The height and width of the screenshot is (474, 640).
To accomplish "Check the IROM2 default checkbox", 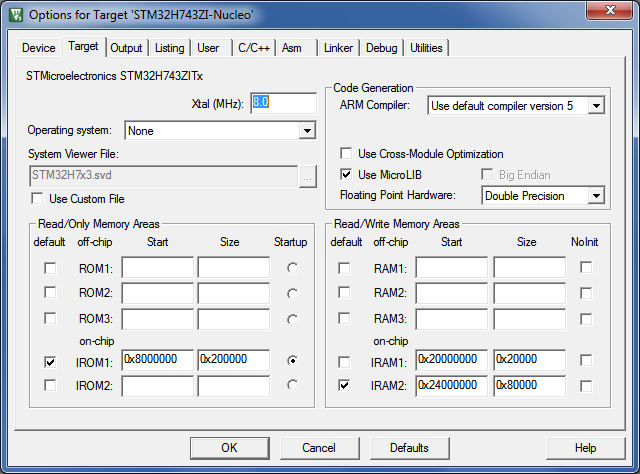I will point(50,385).
